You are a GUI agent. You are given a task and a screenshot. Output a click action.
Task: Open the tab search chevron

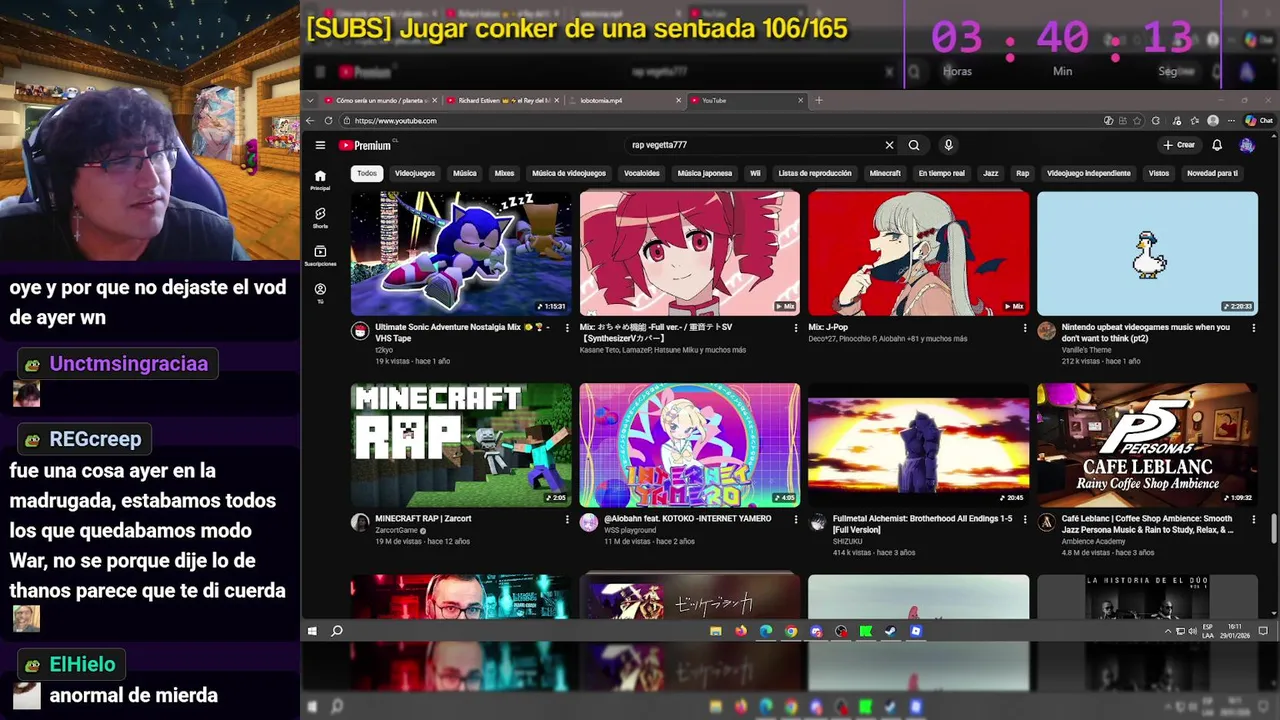click(310, 100)
